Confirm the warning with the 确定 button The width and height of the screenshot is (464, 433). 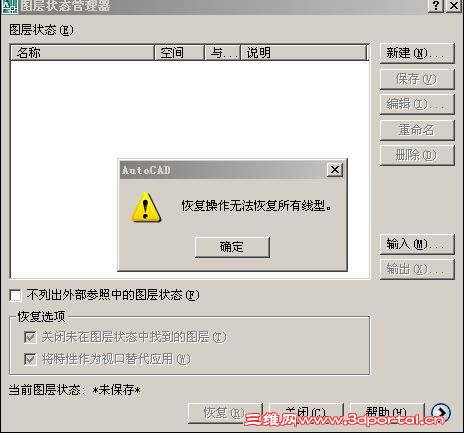click(232, 247)
